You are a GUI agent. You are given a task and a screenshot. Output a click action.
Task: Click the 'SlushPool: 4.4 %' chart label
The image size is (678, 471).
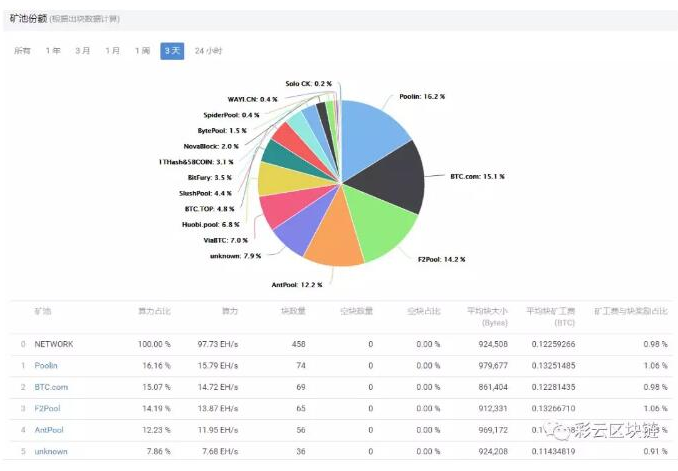205,193
